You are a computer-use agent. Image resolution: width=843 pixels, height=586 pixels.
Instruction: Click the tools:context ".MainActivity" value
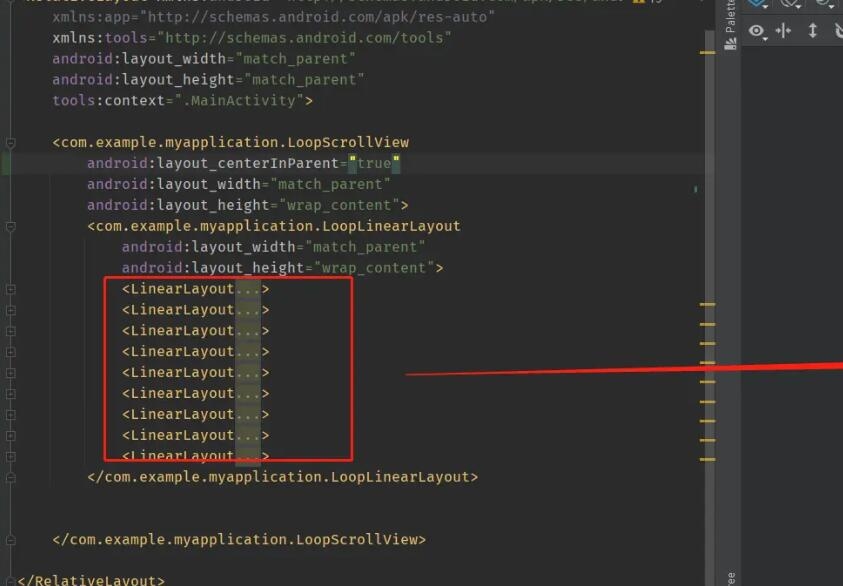coord(258,100)
